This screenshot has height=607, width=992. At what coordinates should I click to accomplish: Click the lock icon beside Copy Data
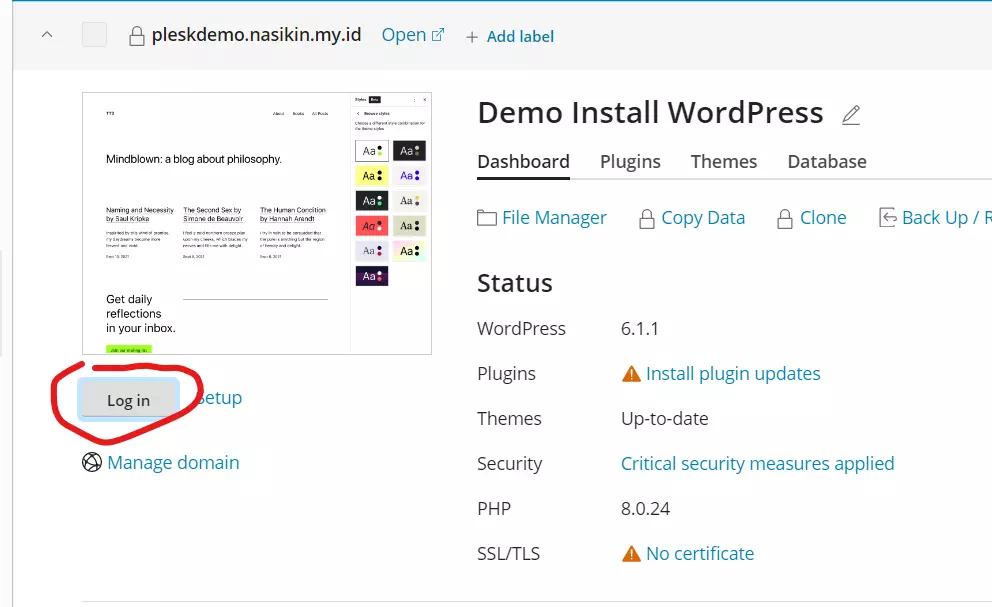click(x=647, y=219)
